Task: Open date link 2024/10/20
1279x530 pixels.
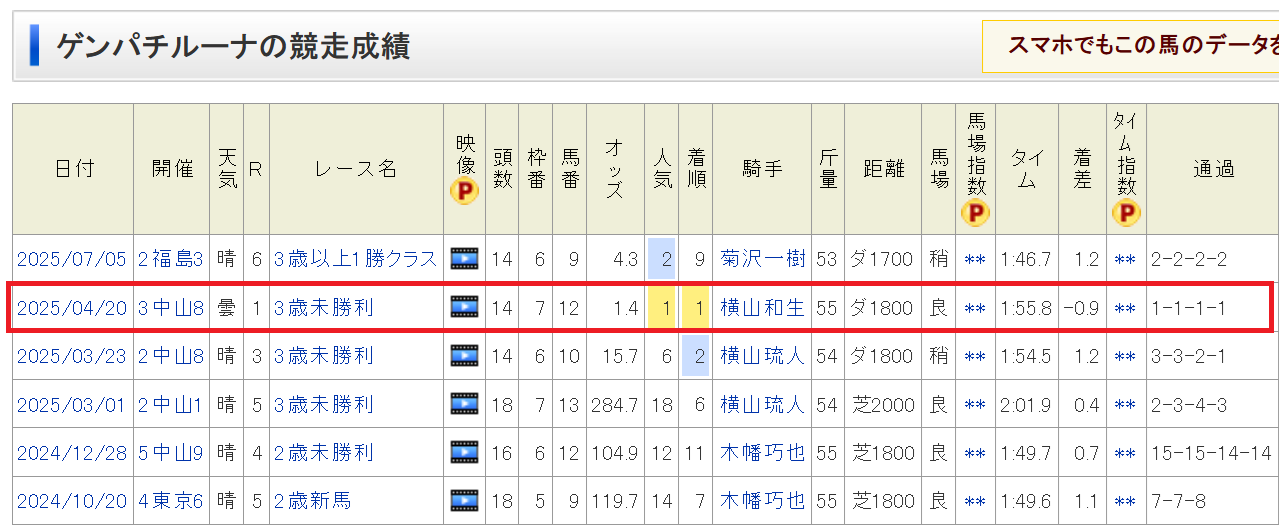Action: coord(72,501)
